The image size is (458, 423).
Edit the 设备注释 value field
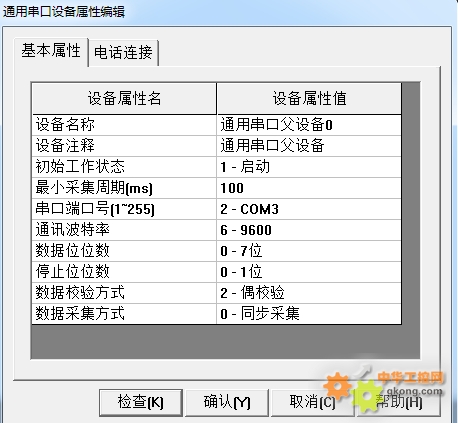pyautogui.click(x=309, y=146)
